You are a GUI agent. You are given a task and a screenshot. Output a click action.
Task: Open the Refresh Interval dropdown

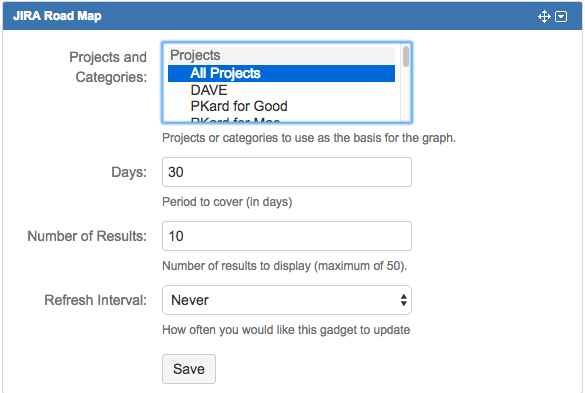pos(287,300)
